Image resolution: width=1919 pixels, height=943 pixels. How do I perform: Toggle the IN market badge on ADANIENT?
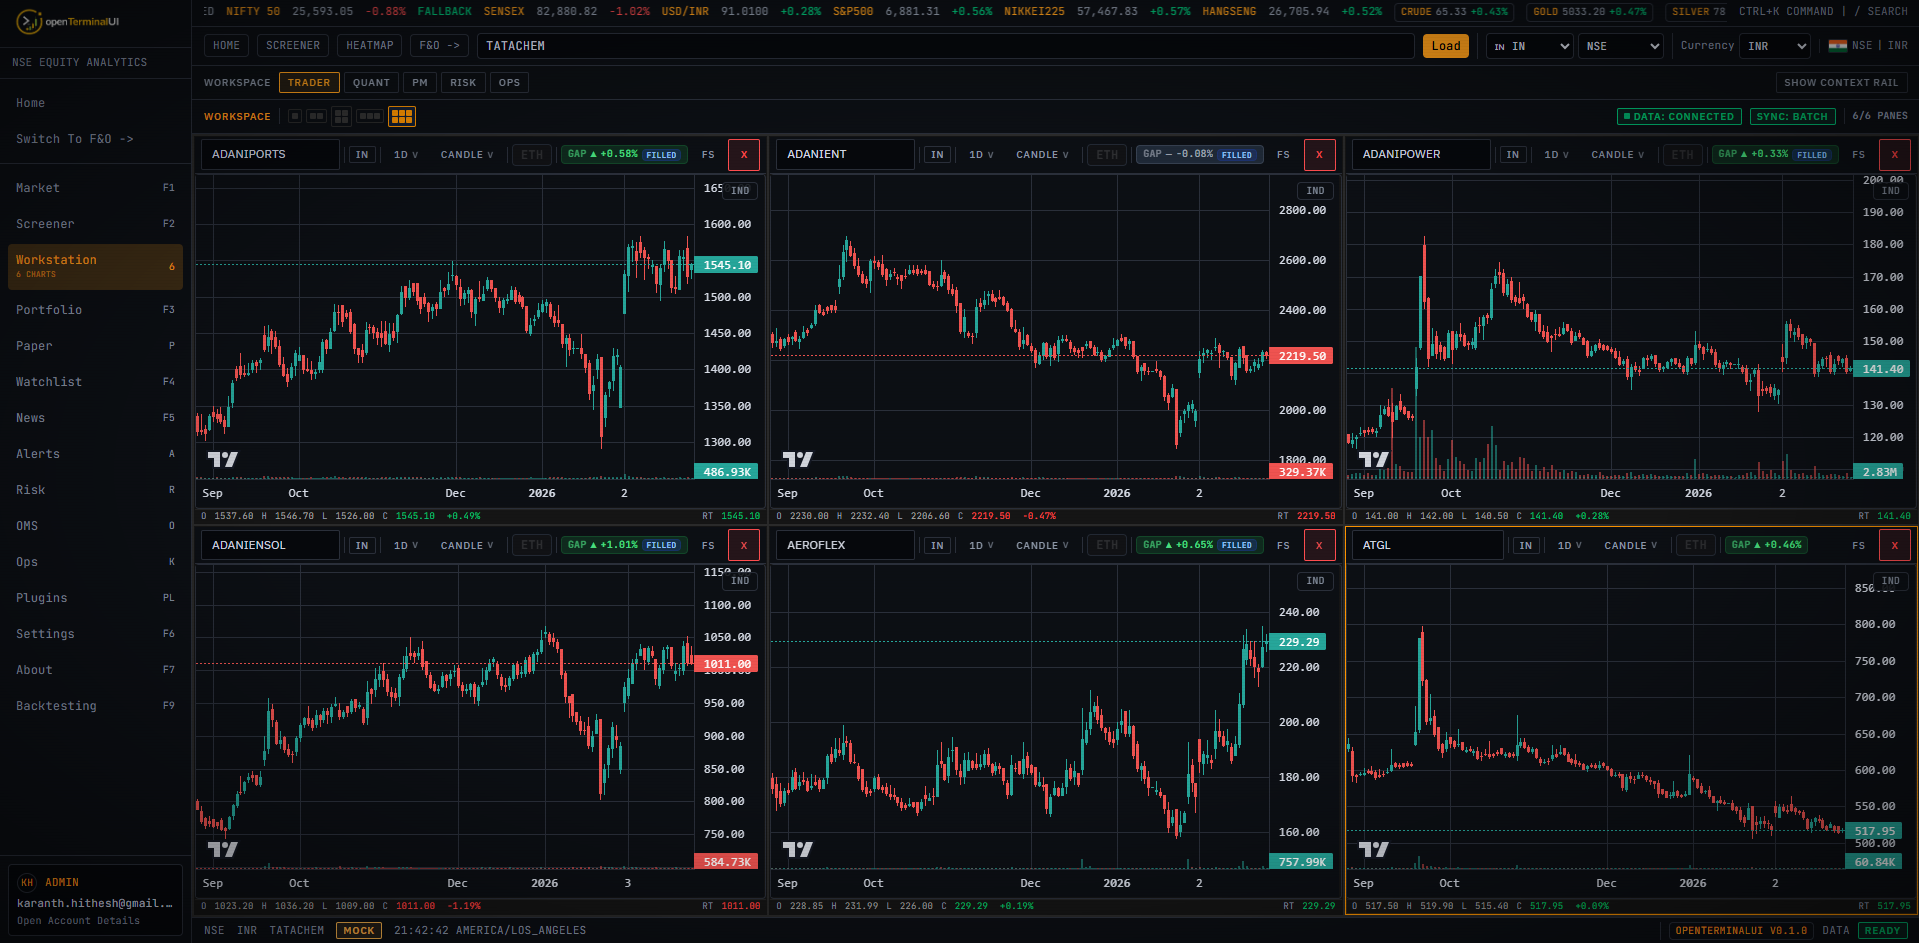coord(937,155)
